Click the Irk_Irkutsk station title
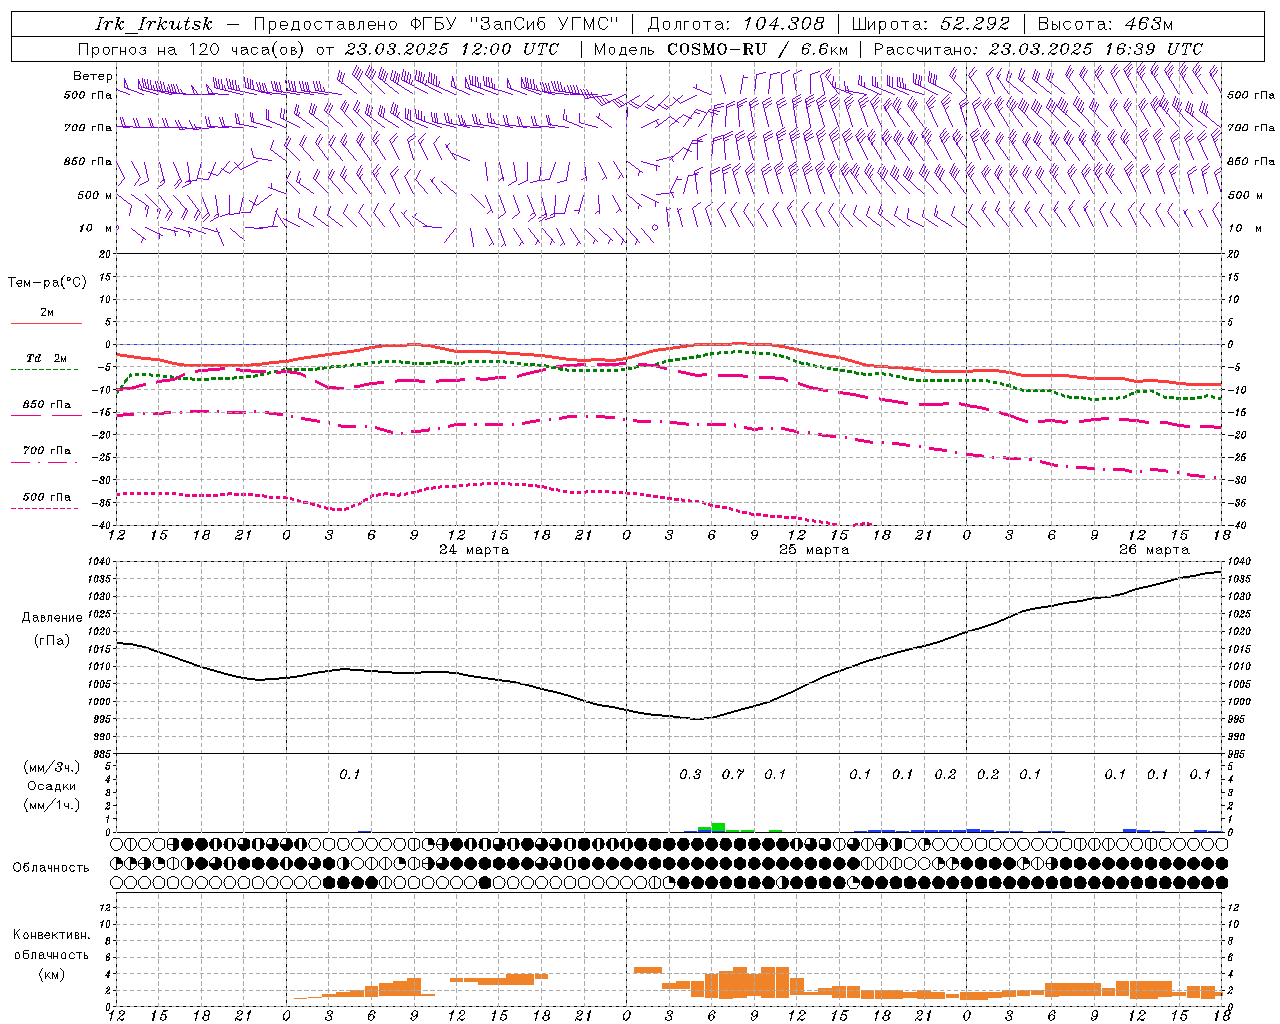 [154, 24]
